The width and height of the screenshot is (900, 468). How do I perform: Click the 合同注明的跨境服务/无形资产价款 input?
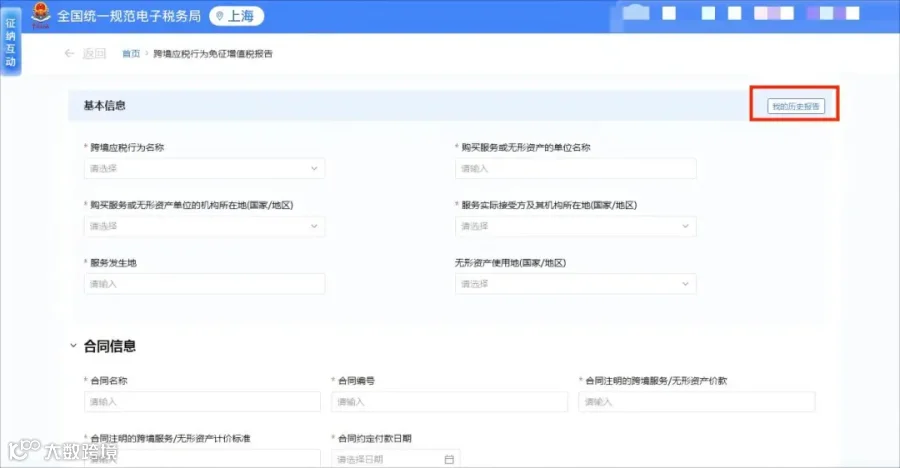697,402
